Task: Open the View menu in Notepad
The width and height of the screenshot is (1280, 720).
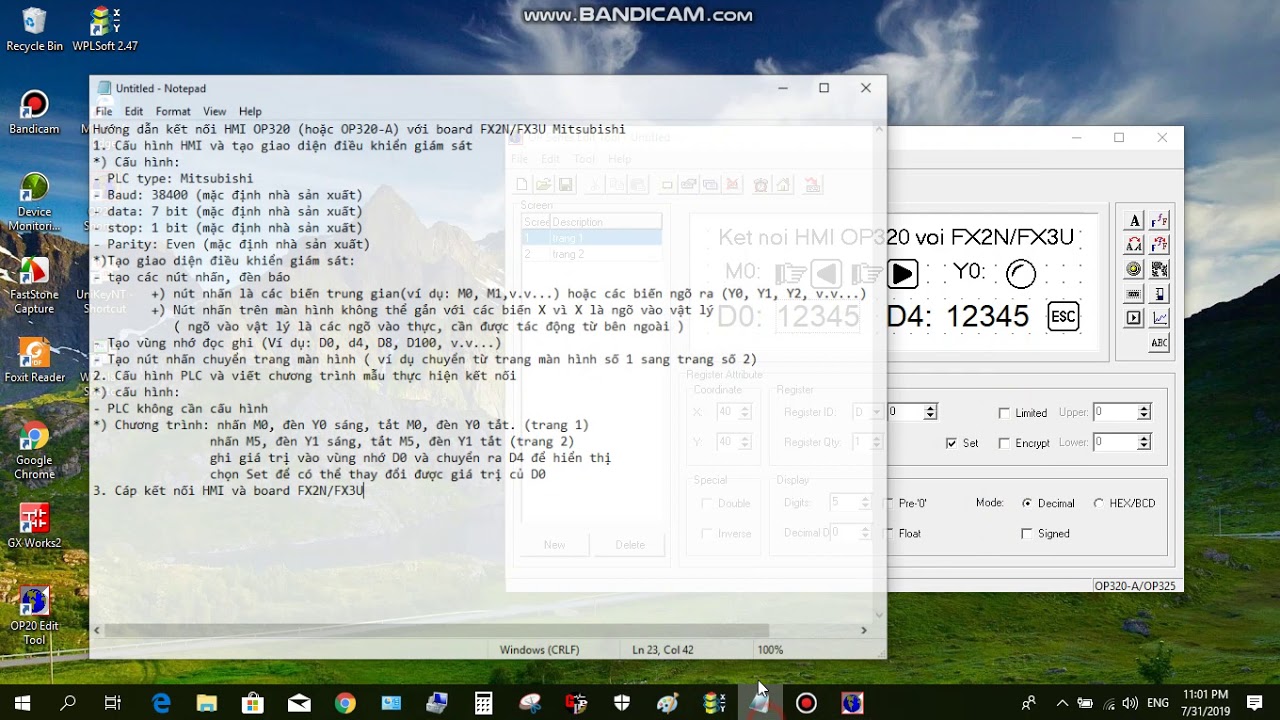Action: 215,112
